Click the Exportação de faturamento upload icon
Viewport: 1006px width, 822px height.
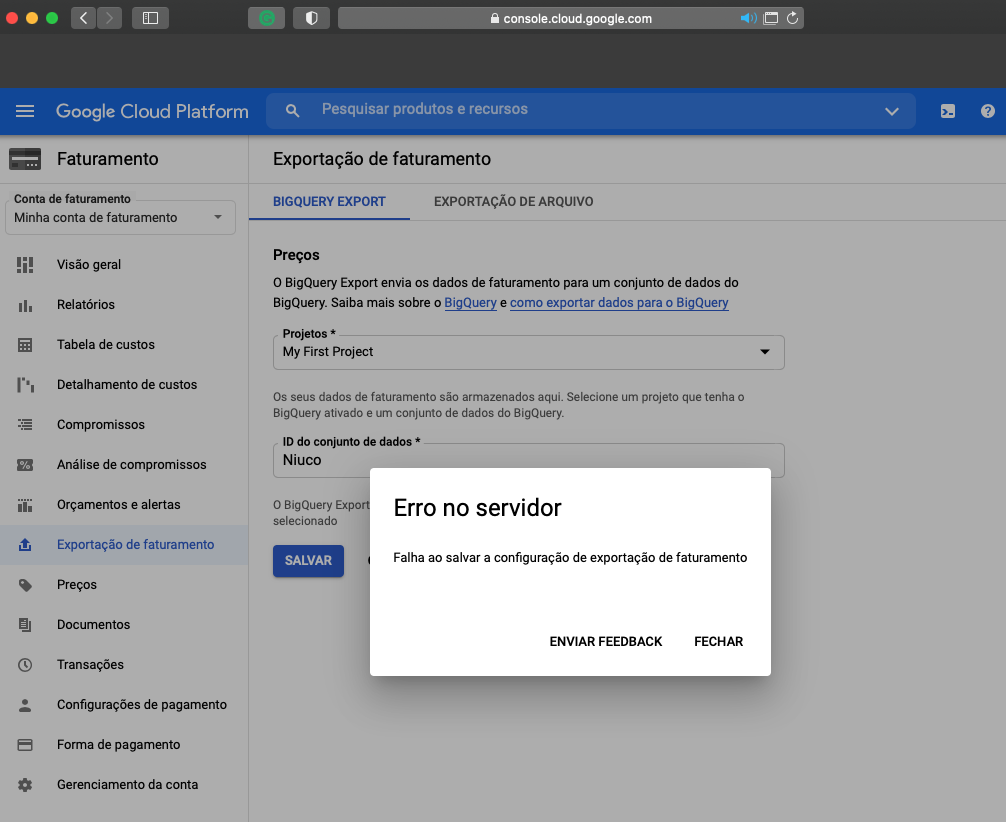click(25, 545)
